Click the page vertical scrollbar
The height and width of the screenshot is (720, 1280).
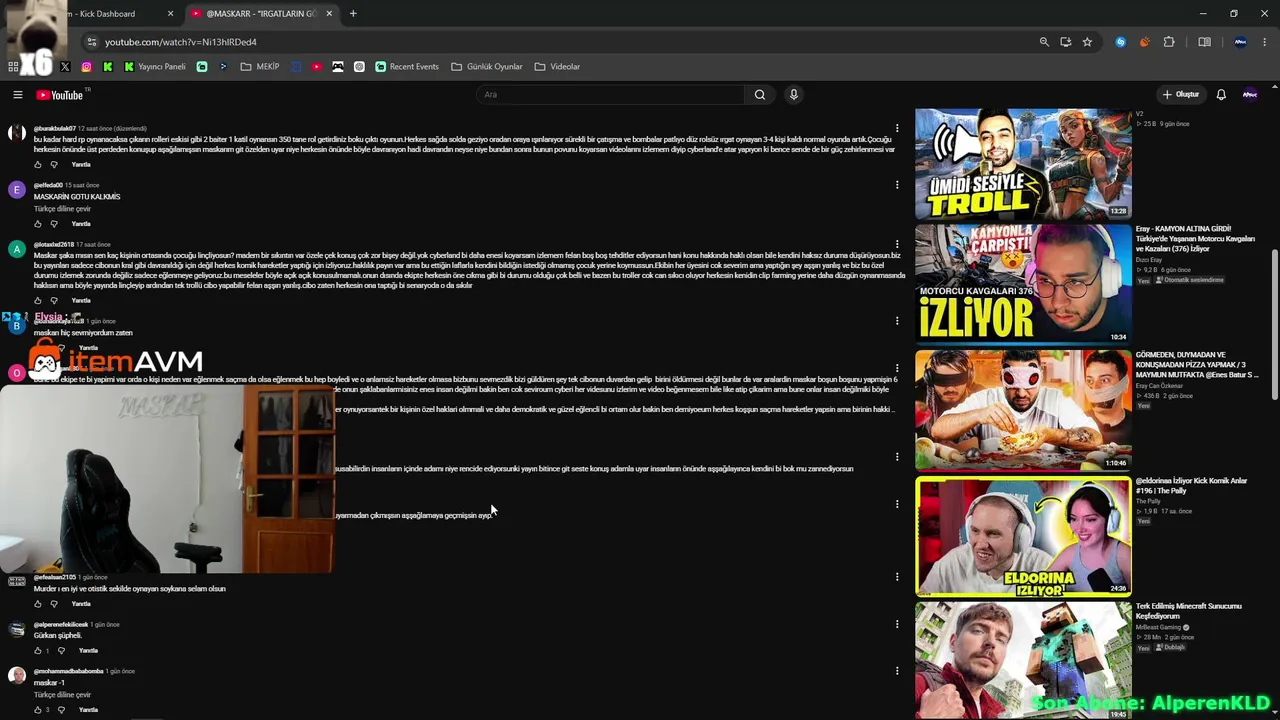click(x=1274, y=325)
